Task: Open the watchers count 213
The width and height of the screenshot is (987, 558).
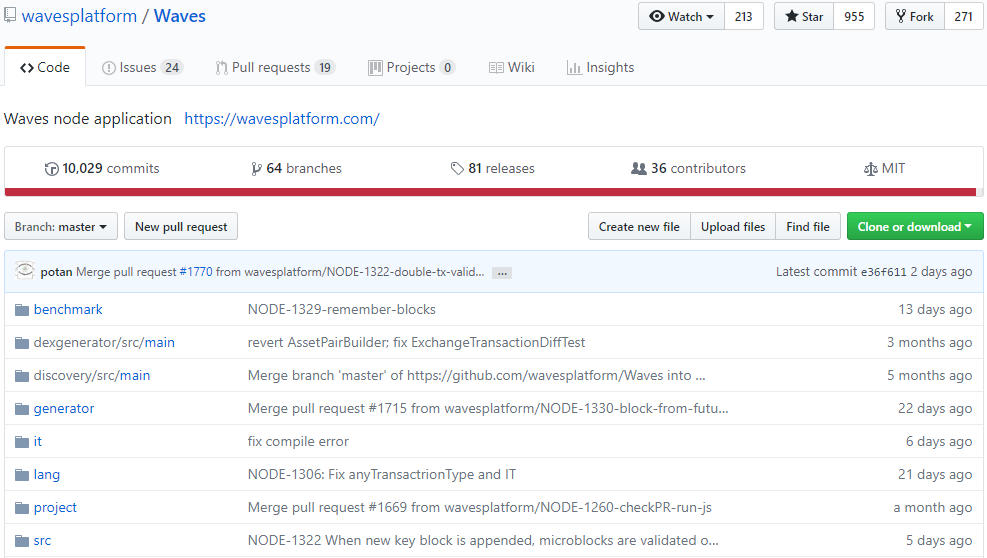Action: (x=743, y=16)
